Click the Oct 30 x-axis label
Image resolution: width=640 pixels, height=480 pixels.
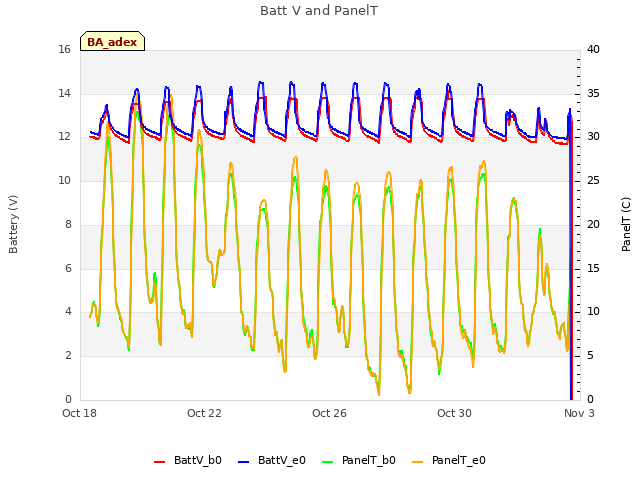point(454,413)
